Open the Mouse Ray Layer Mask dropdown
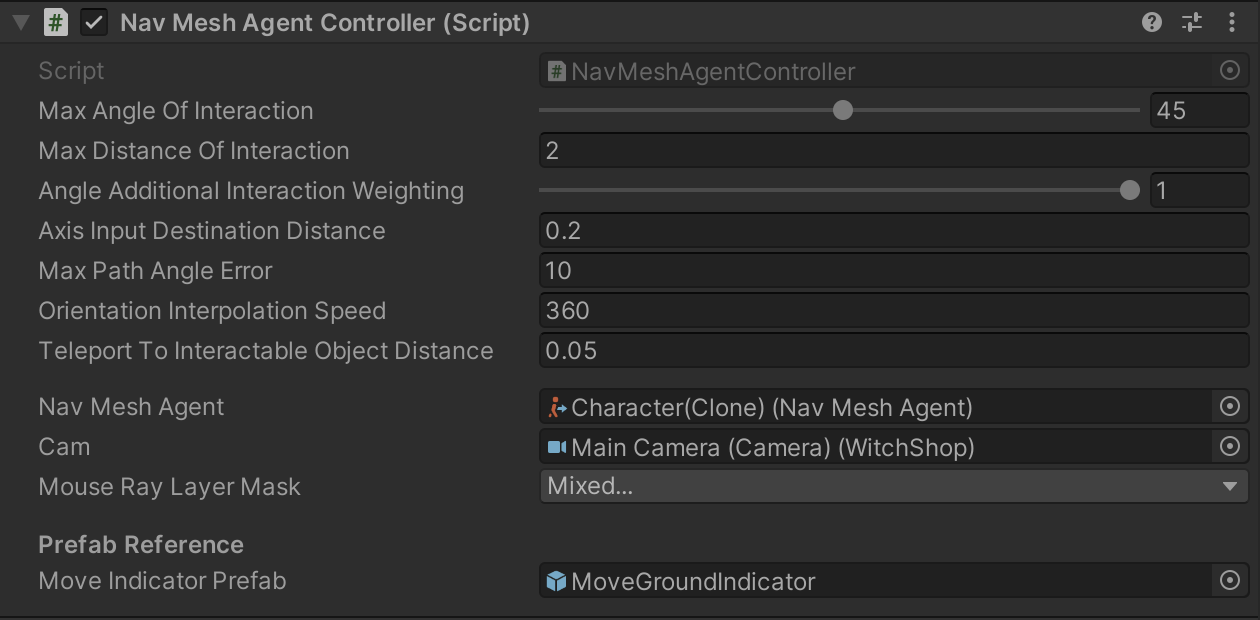The width and height of the screenshot is (1260, 620). [893, 487]
